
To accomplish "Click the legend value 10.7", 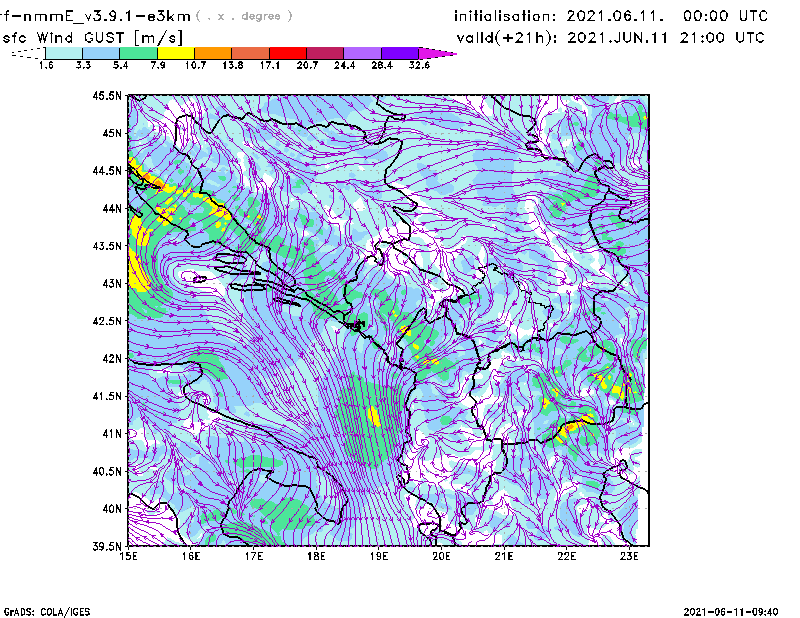I will pos(195,65).
